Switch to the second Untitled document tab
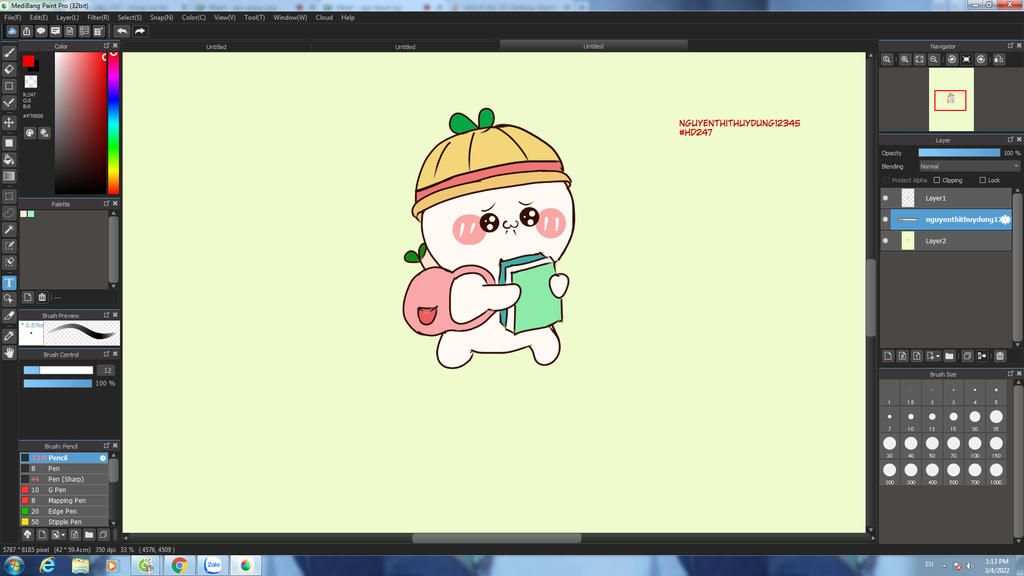 click(405, 46)
